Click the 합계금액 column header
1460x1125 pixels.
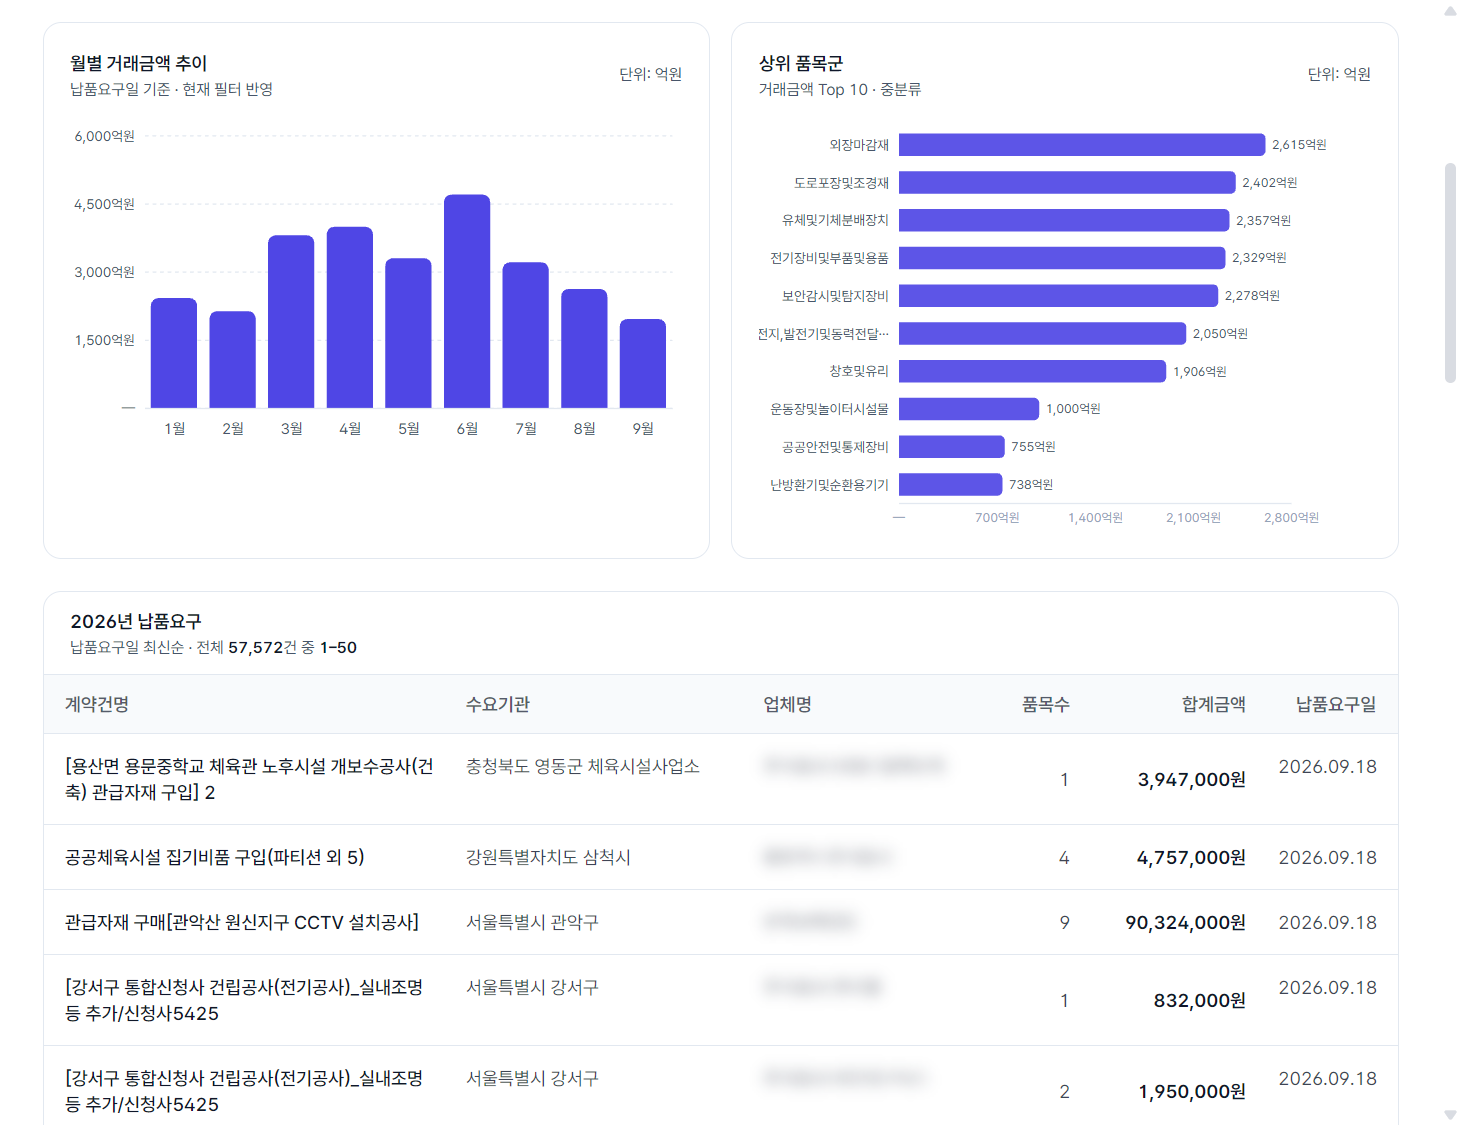(1214, 704)
